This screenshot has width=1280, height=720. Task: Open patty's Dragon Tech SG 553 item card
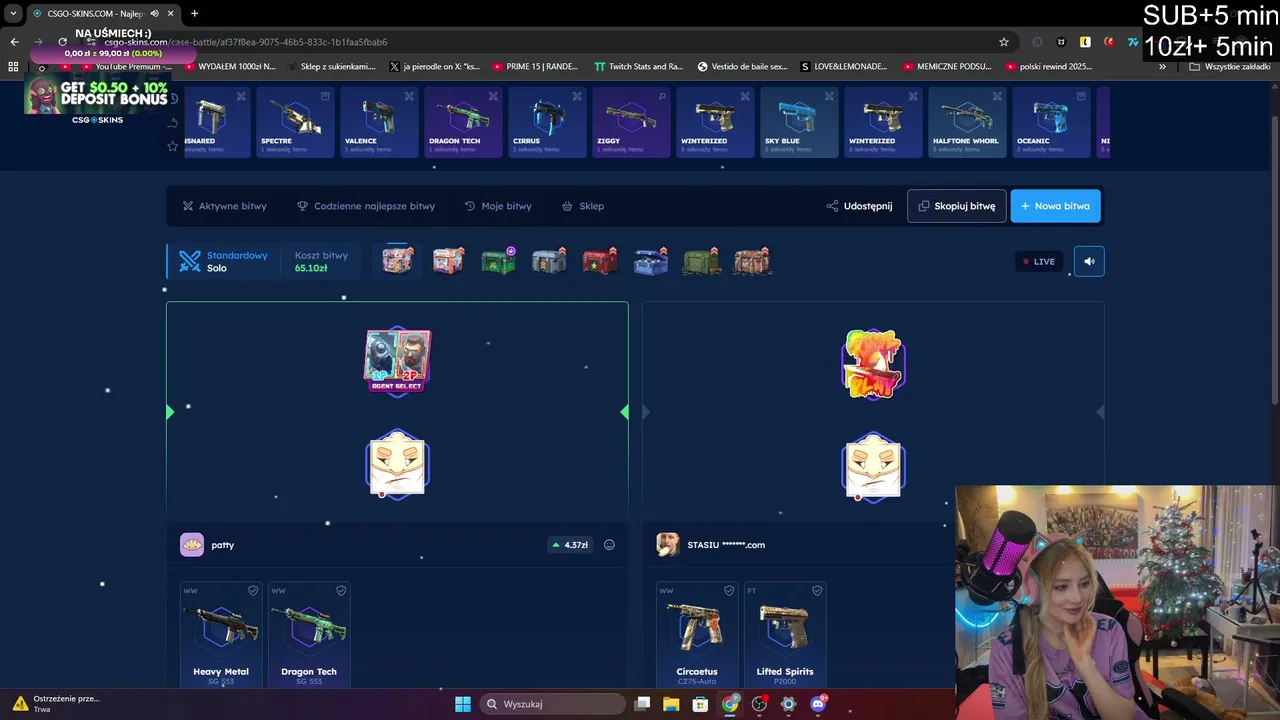click(x=309, y=634)
